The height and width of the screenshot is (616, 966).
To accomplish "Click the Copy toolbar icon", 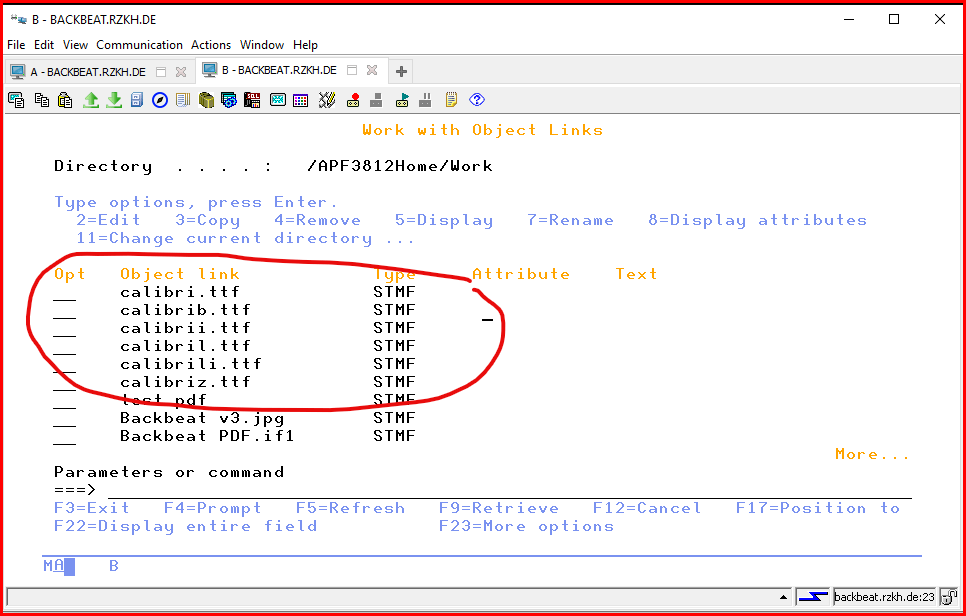I will pos(42,100).
